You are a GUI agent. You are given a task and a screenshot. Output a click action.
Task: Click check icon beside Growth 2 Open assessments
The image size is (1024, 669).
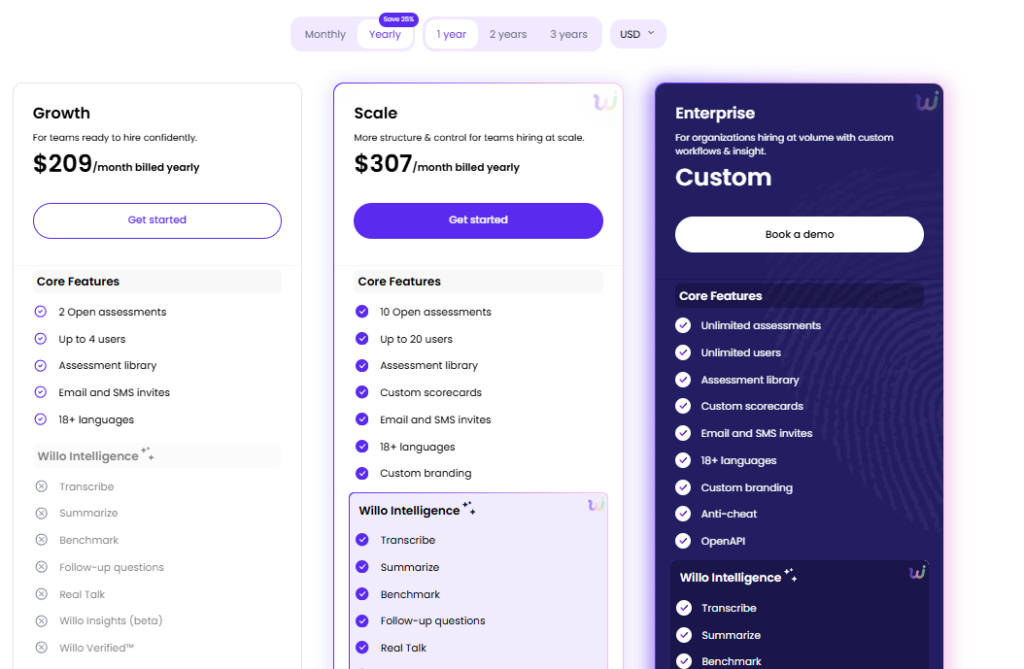[41, 312]
